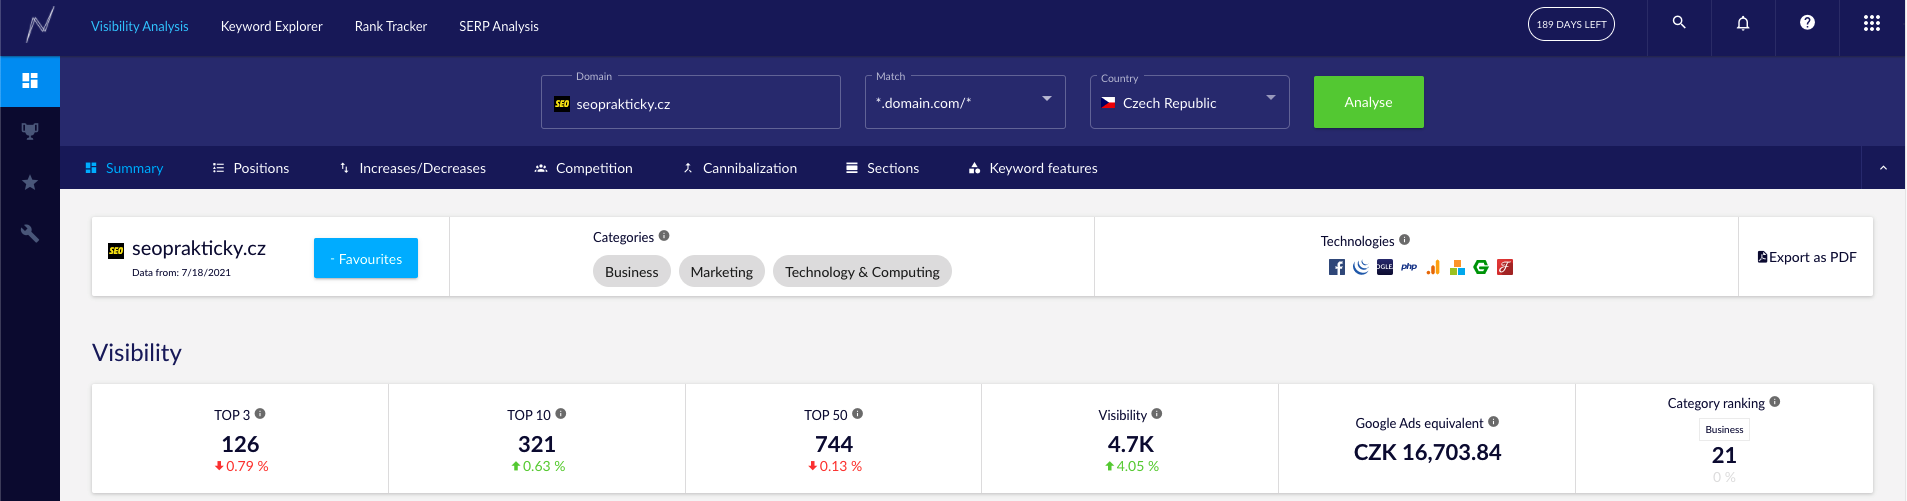Viewport: 1907px width, 501px height.
Task: Open the dashboard grid icon in sidebar
Action: click(x=30, y=81)
